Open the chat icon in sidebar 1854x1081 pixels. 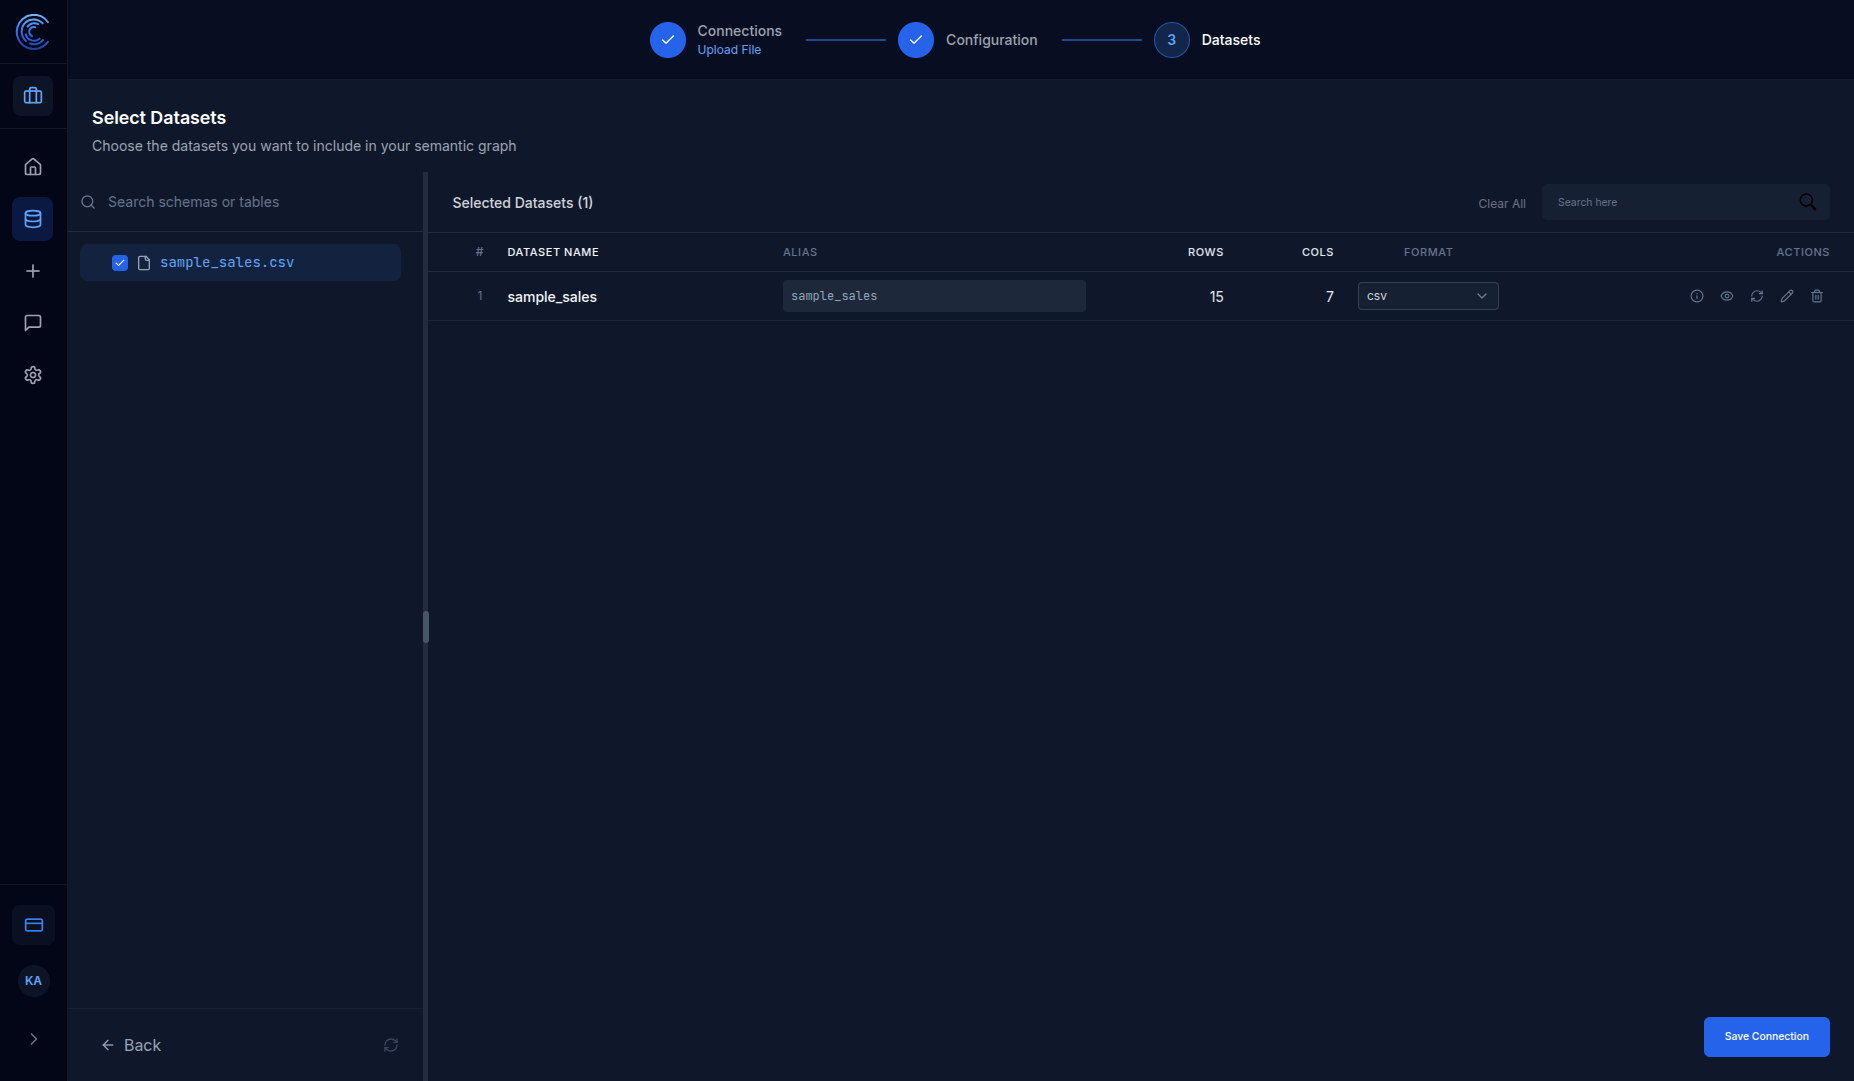[33, 323]
